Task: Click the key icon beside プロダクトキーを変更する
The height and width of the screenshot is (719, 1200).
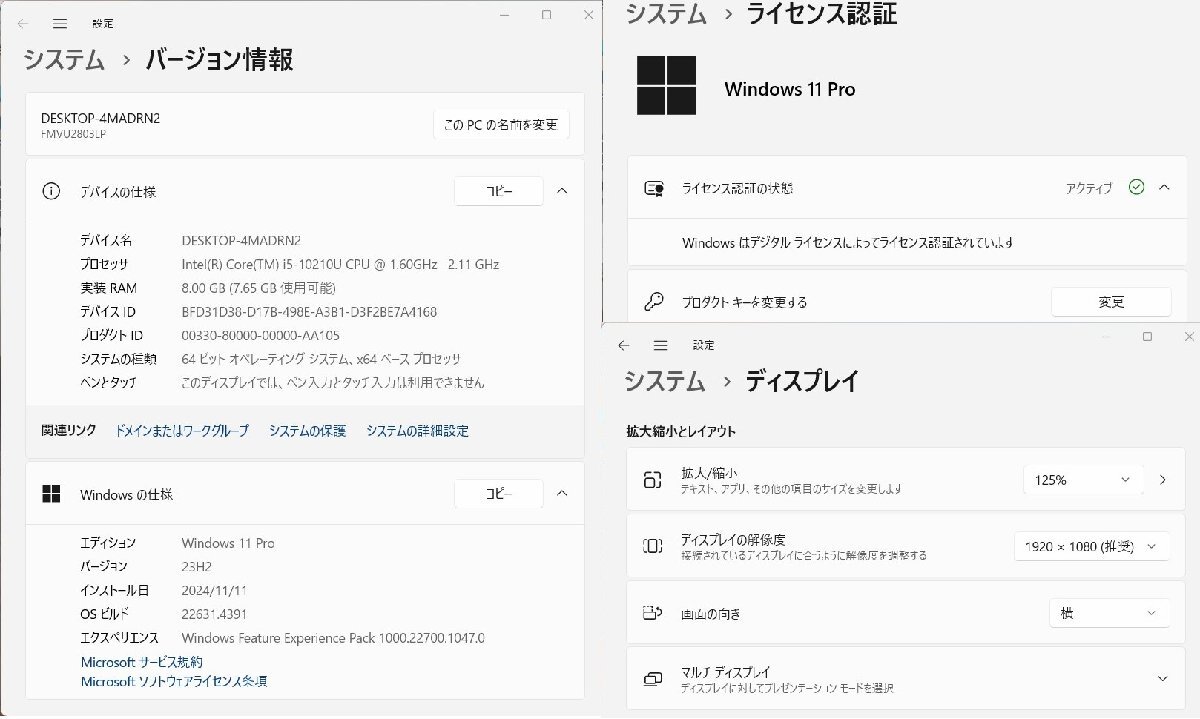Action: [x=654, y=301]
